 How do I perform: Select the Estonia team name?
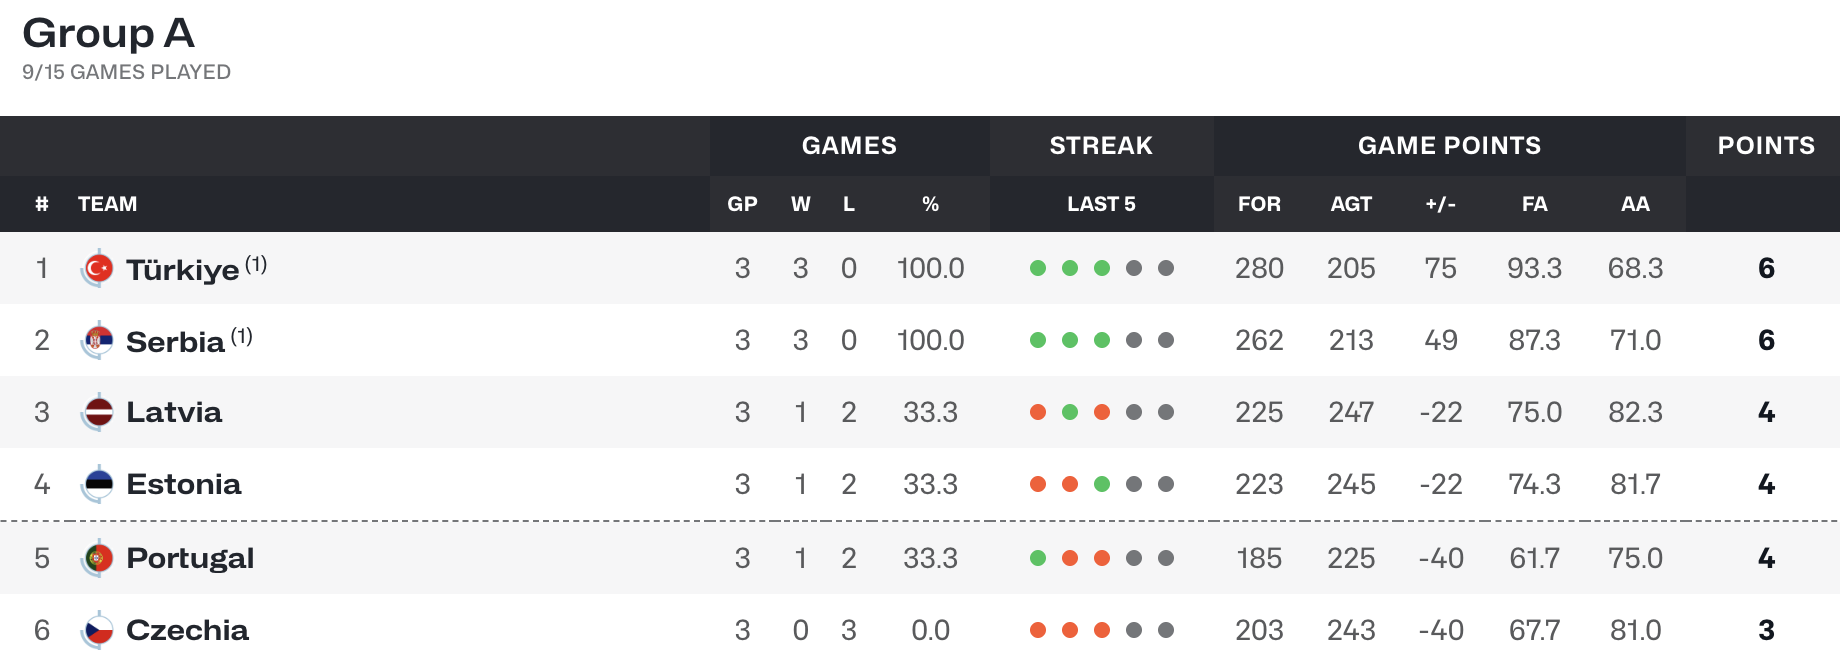(x=184, y=484)
